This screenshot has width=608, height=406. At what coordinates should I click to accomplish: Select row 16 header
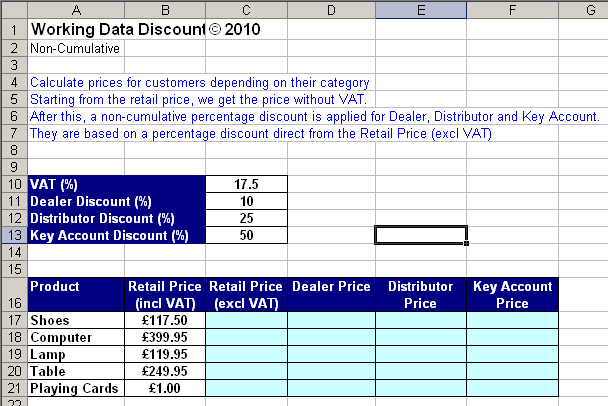point(14,295)
